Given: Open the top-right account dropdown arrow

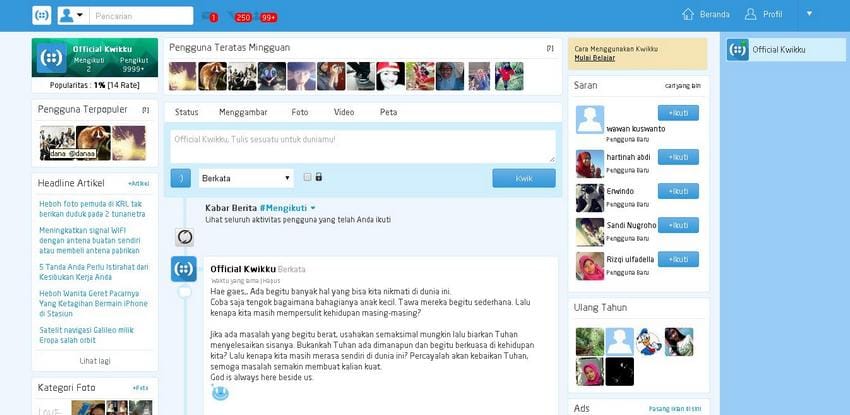Looking at the screenshot, I should 809,15.
